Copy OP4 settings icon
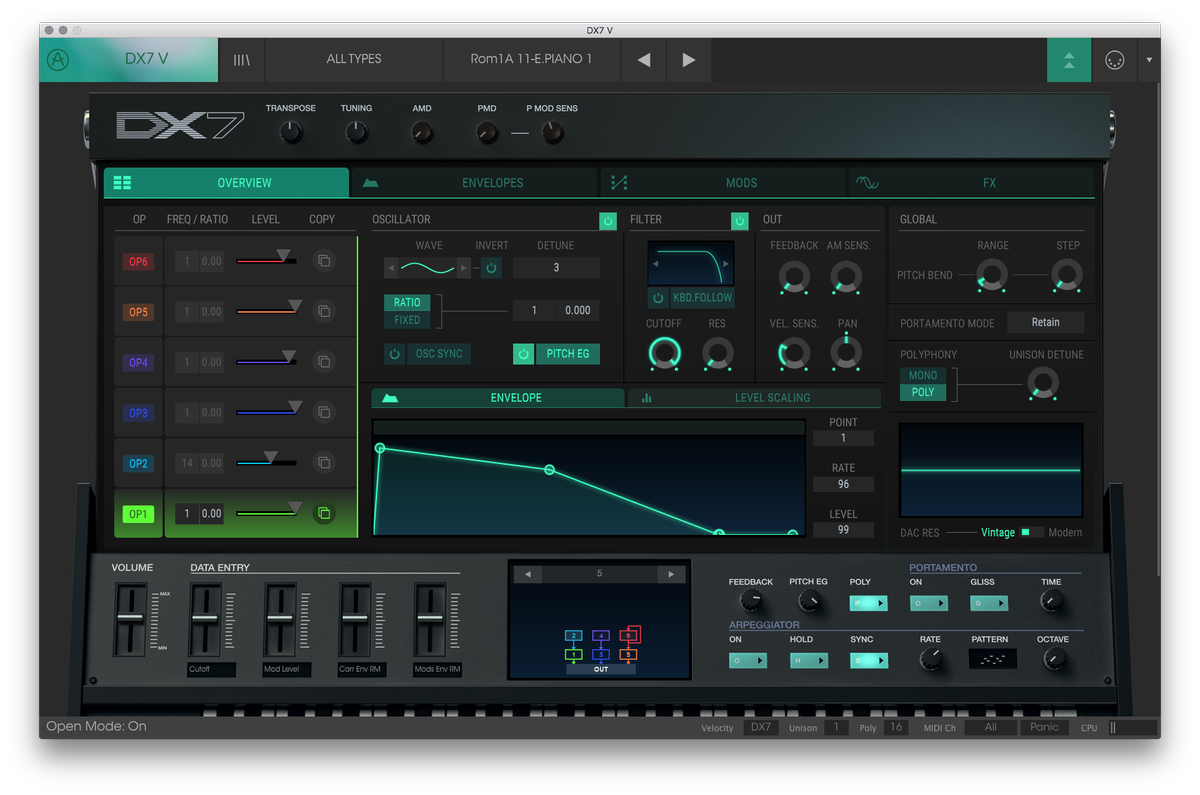This screenshot has height=795, width=1200. [323, 362]
